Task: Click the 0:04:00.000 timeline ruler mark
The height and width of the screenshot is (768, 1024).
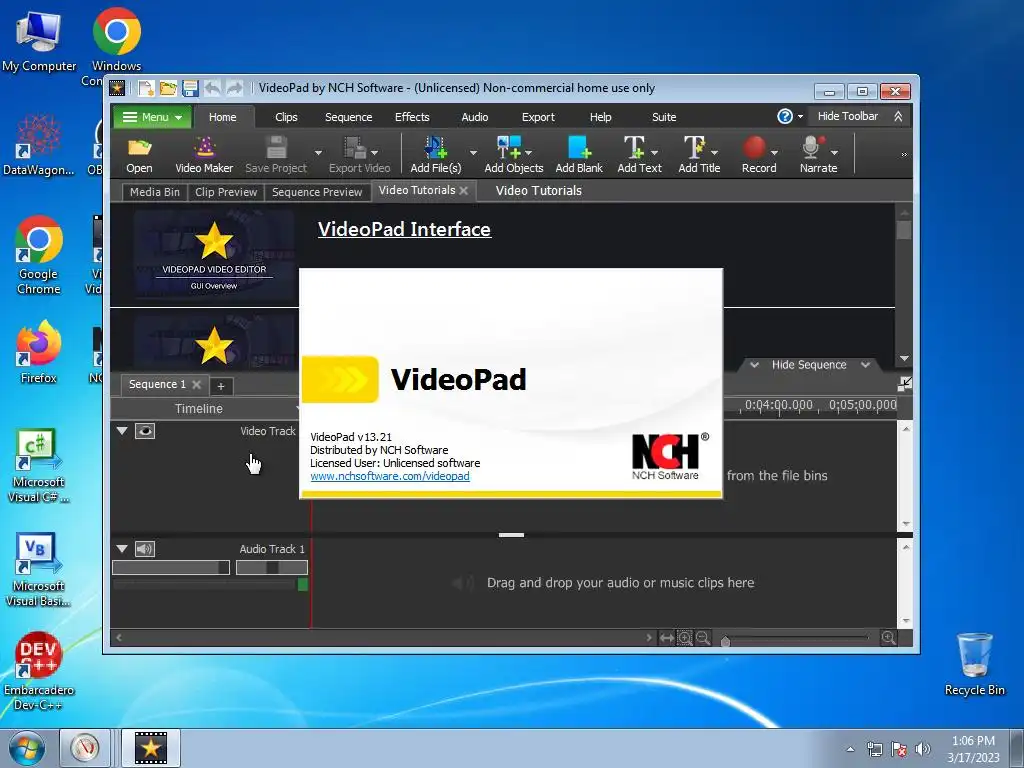Action: click(x=779, y=405)
